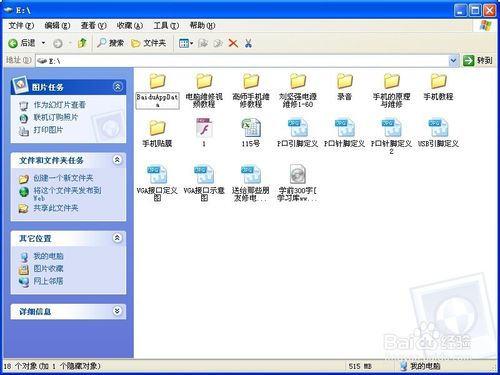Viewport: 500px width, 375px height.
Task: Click 创建一个新文件夹 link
Action: coord(63,178)
